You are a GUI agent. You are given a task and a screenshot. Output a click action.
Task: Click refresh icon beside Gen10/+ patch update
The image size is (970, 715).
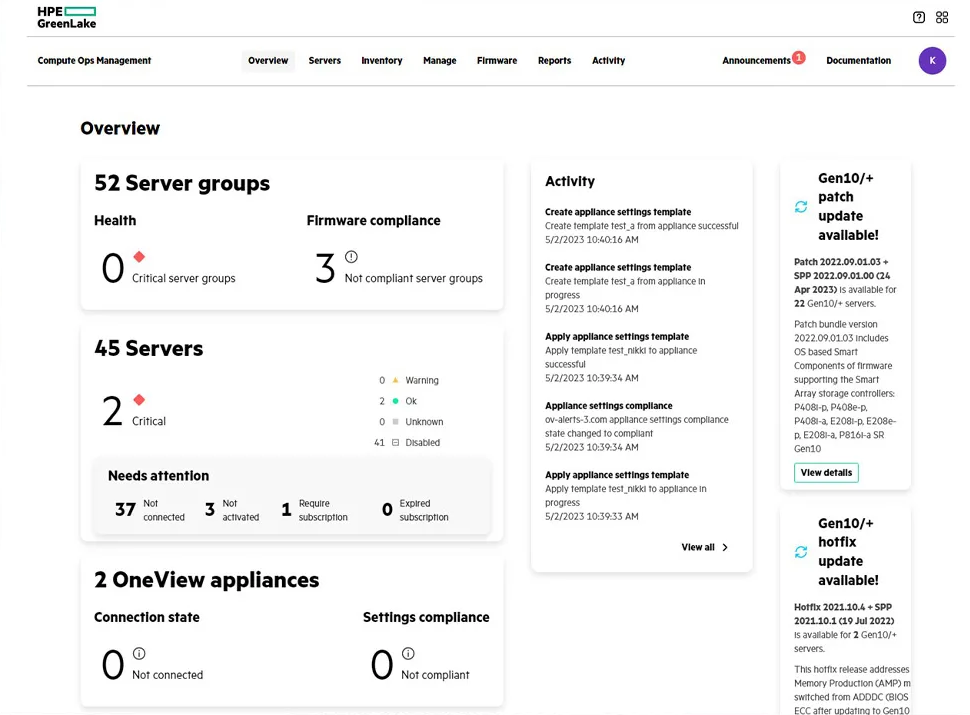click(801, 207)
